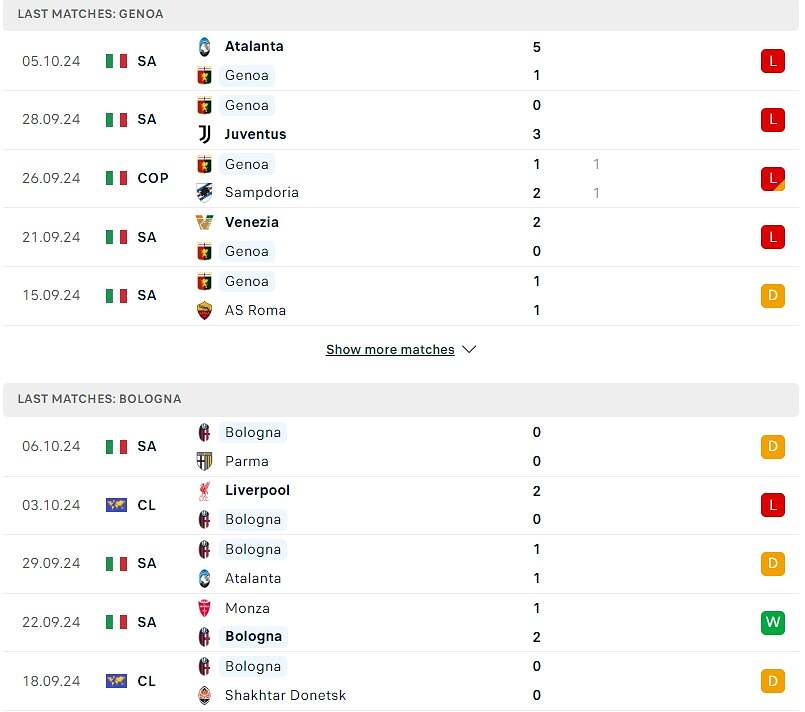
Task: Click the green W result badge
Action: pyautogui.click(x=772, y=622)
